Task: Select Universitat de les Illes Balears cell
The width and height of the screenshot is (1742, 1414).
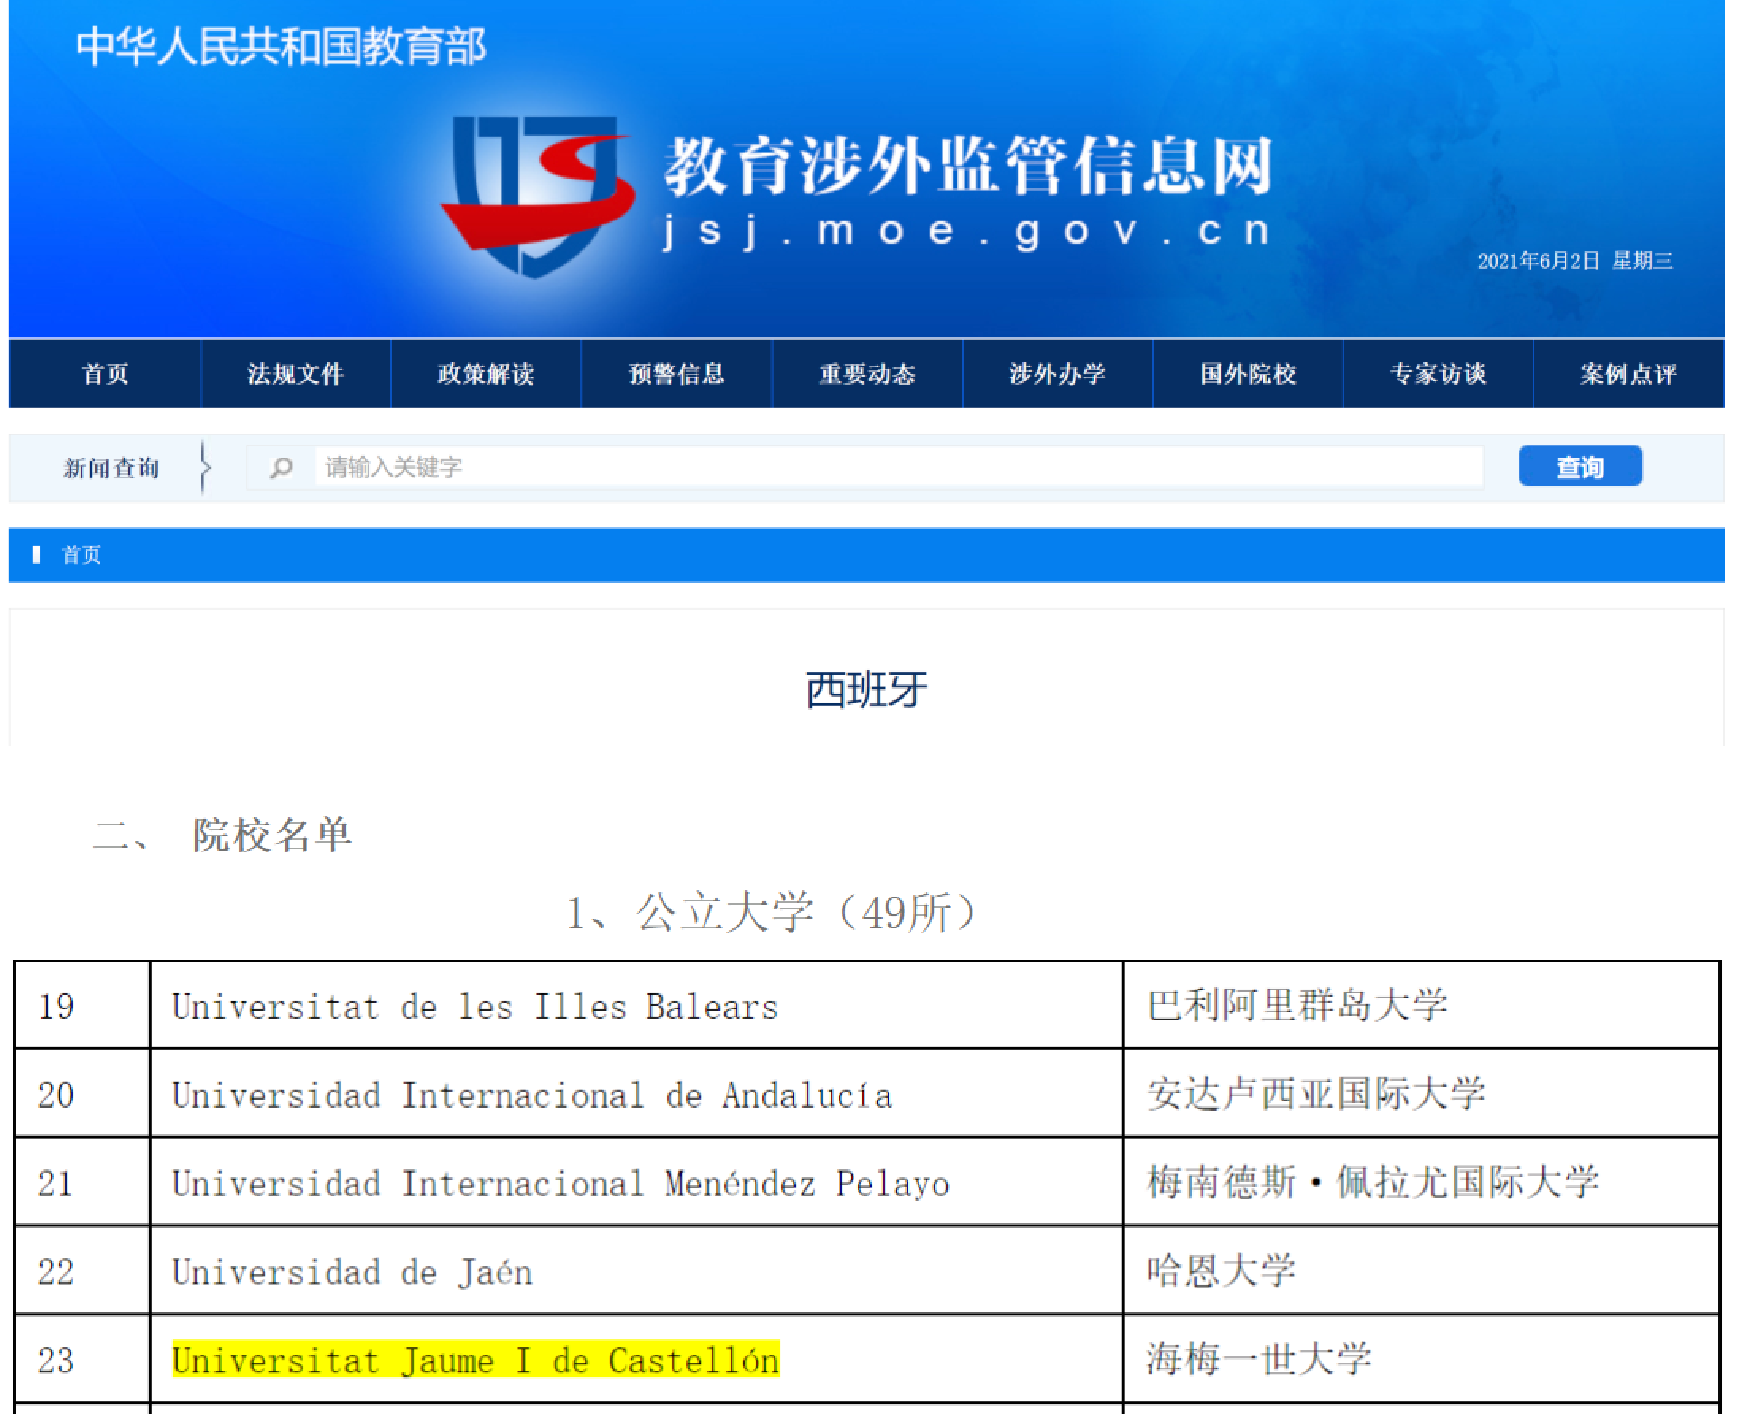Action: (x=636, y=1006)
